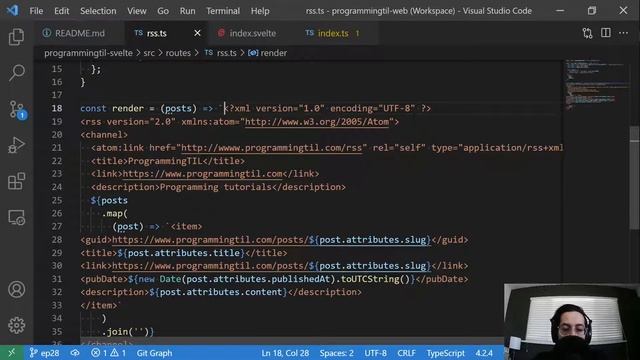Change the Spaces: 2 indentation setting
Image resolution: width=640 pixels, height=360 pixels.
[x=337, y=353]
